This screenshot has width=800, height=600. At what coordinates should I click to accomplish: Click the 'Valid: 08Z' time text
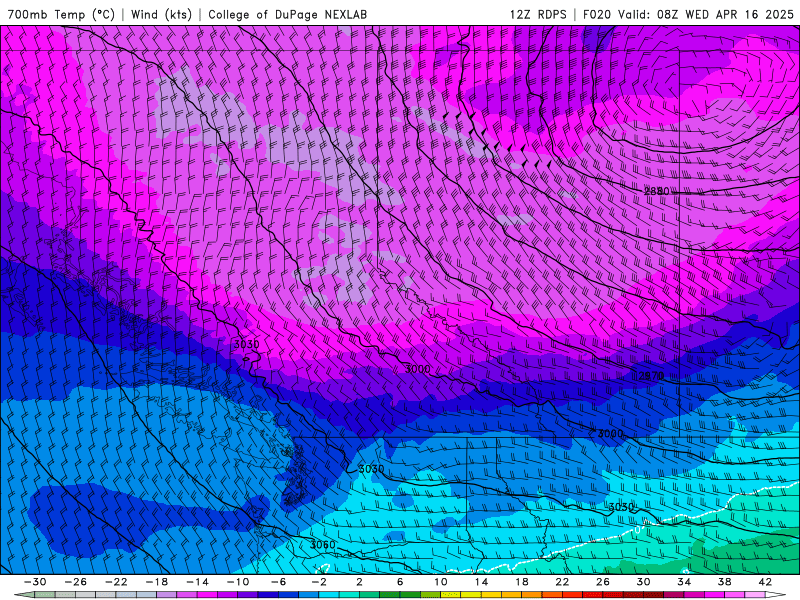point(648,14)
